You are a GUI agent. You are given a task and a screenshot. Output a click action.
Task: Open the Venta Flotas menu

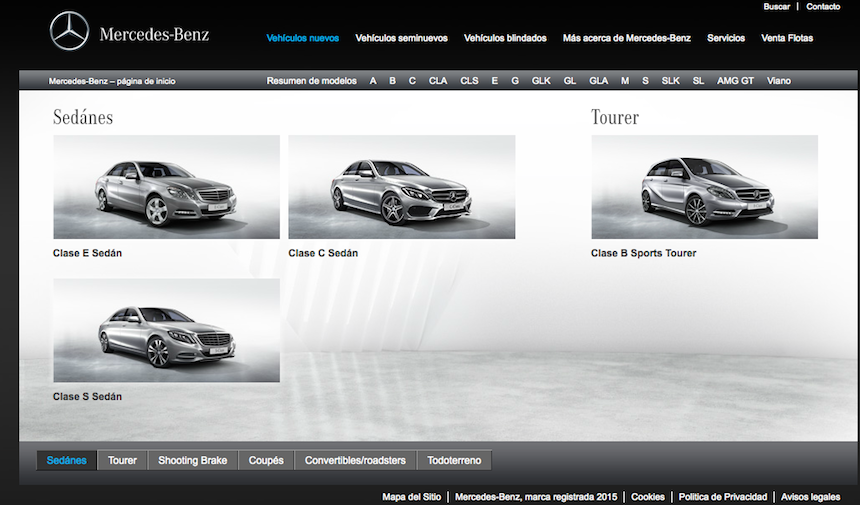[787, 38]
